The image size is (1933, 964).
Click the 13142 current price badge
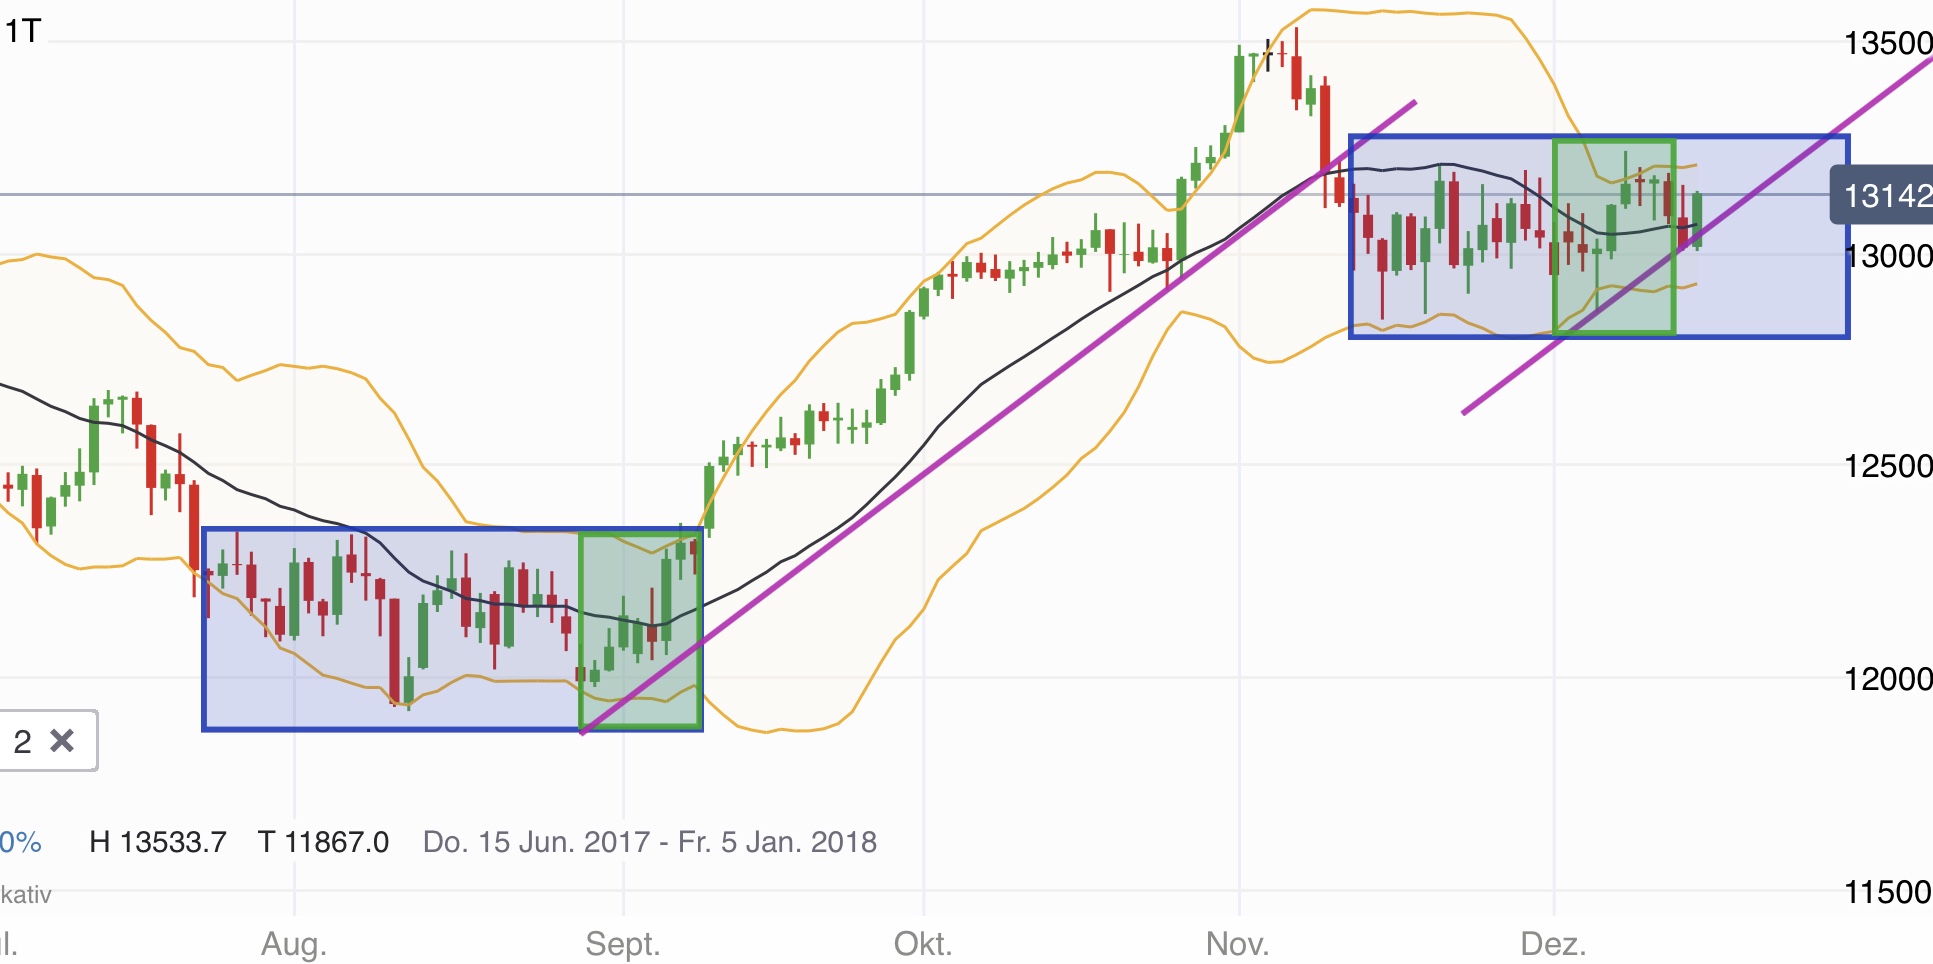coord(1885,195)
